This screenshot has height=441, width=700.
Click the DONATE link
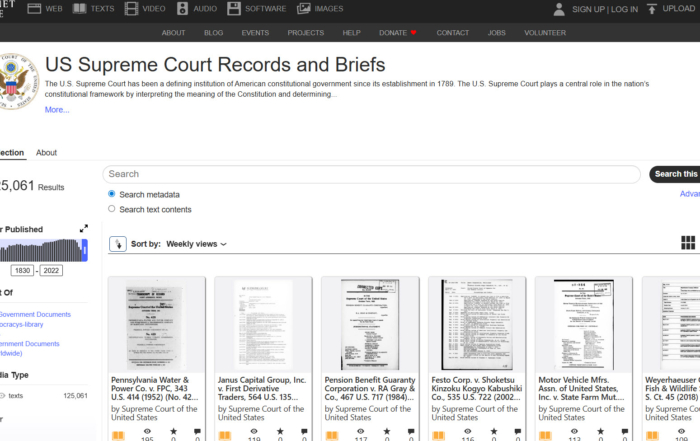(x=393, y=33)
